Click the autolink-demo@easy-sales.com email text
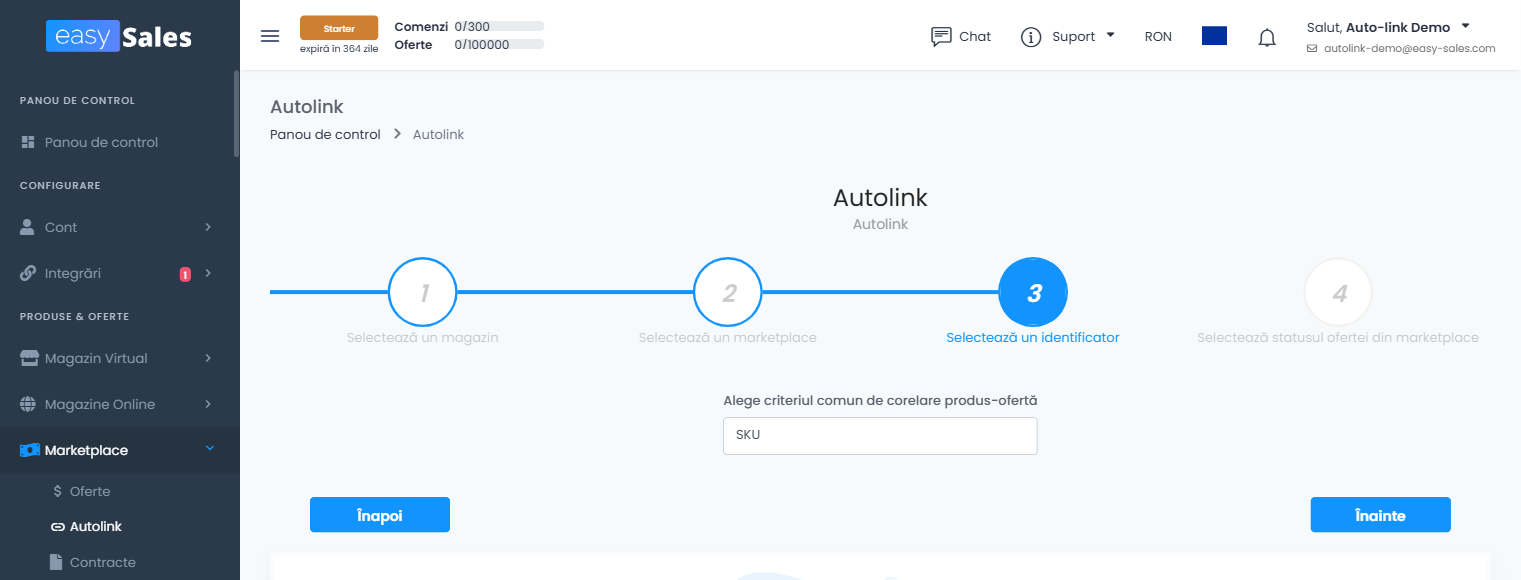The height and width of the screenshot is (580, 1521). 1410,48
